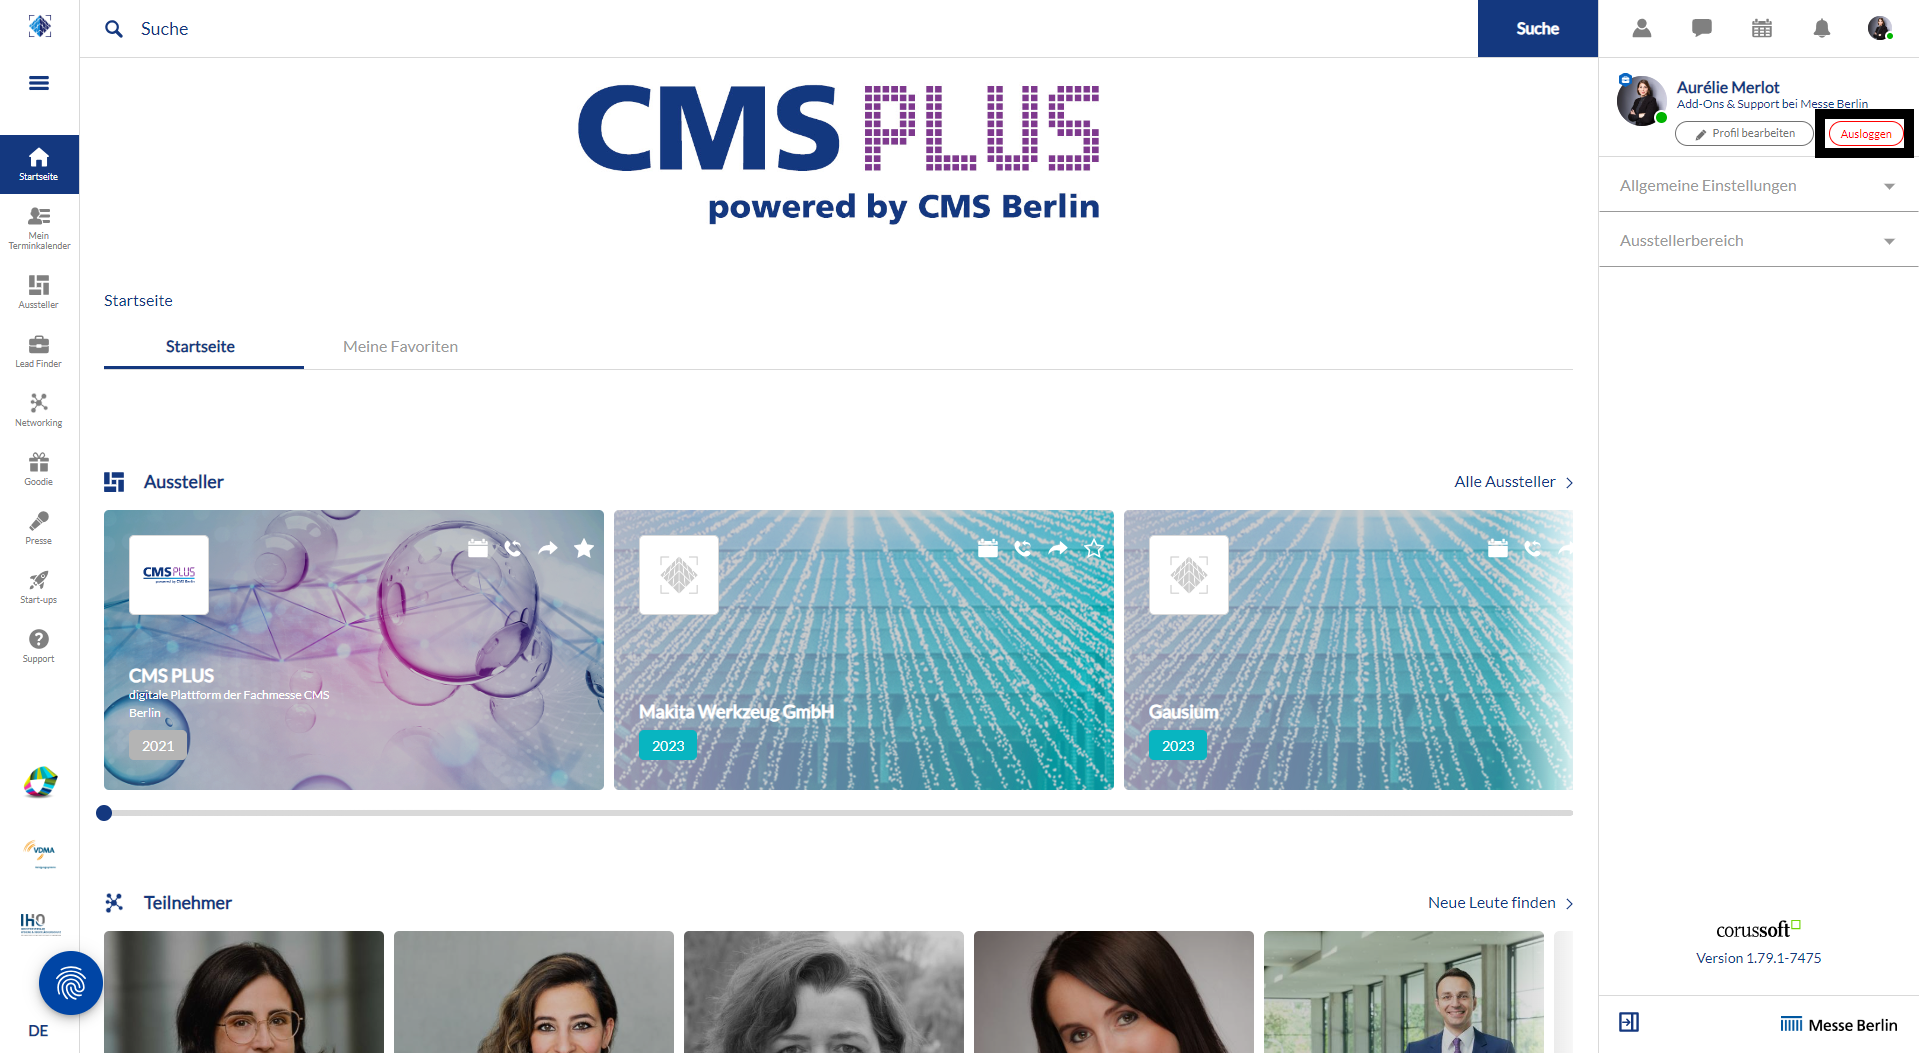Collapse the right side panel
1919x1053 pixels.
click(x=1629, y=1022)
